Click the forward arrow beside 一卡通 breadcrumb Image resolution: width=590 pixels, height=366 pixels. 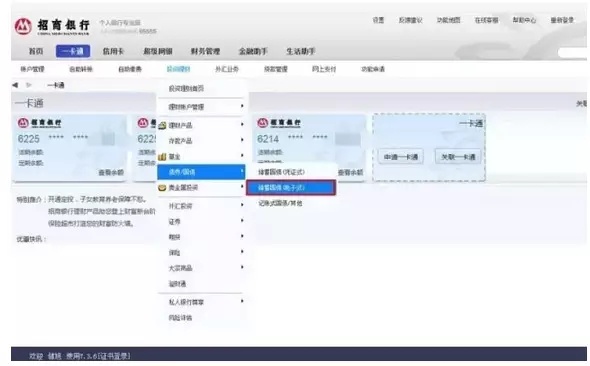click(x=29, y=85)
